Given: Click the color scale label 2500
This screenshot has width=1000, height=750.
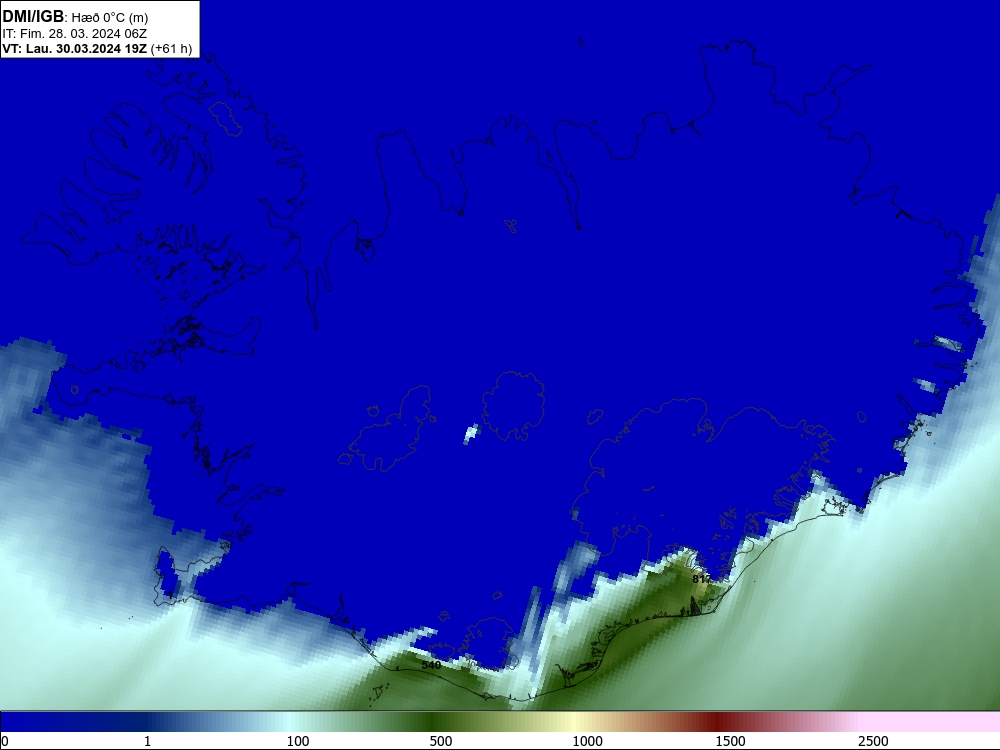Looking at the screenshot, I should (x=873, y=741).
